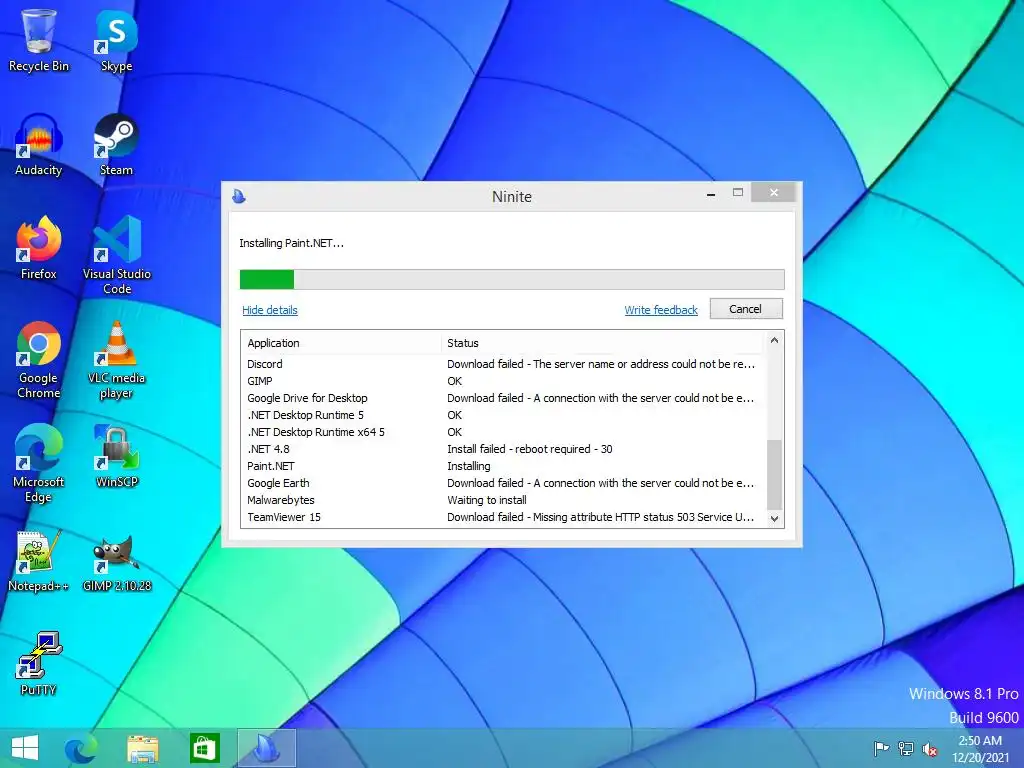Image resolution: width=1024 pixels, height=768 pixels.
Task: Click Hide details link
Action: pos(270,310)
